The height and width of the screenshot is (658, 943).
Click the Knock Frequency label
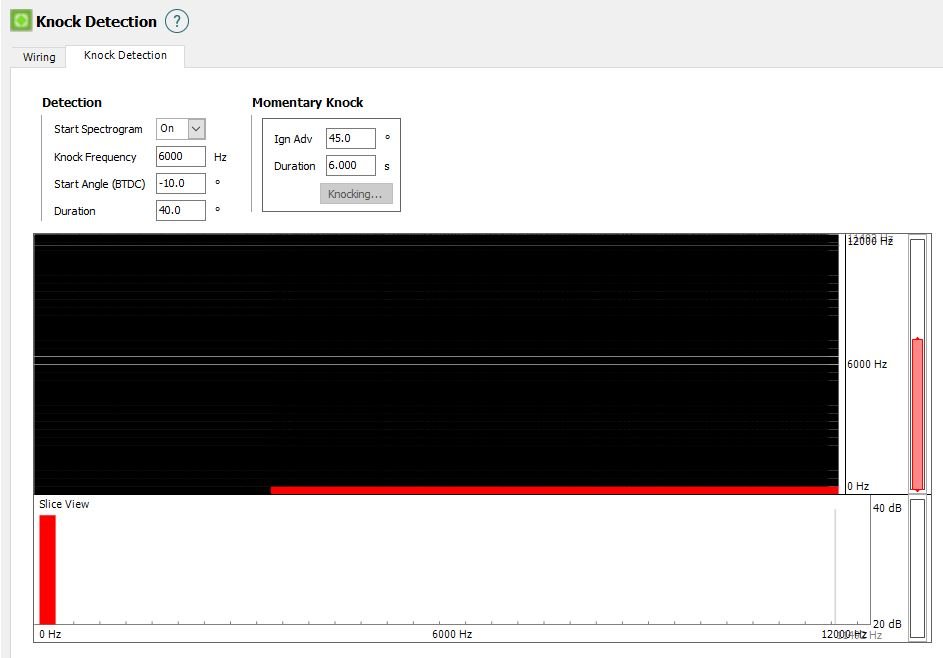(95, 157)
